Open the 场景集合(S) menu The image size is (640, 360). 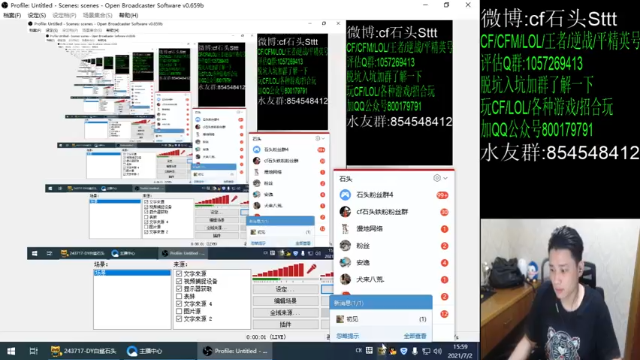[x=97, y=15]
